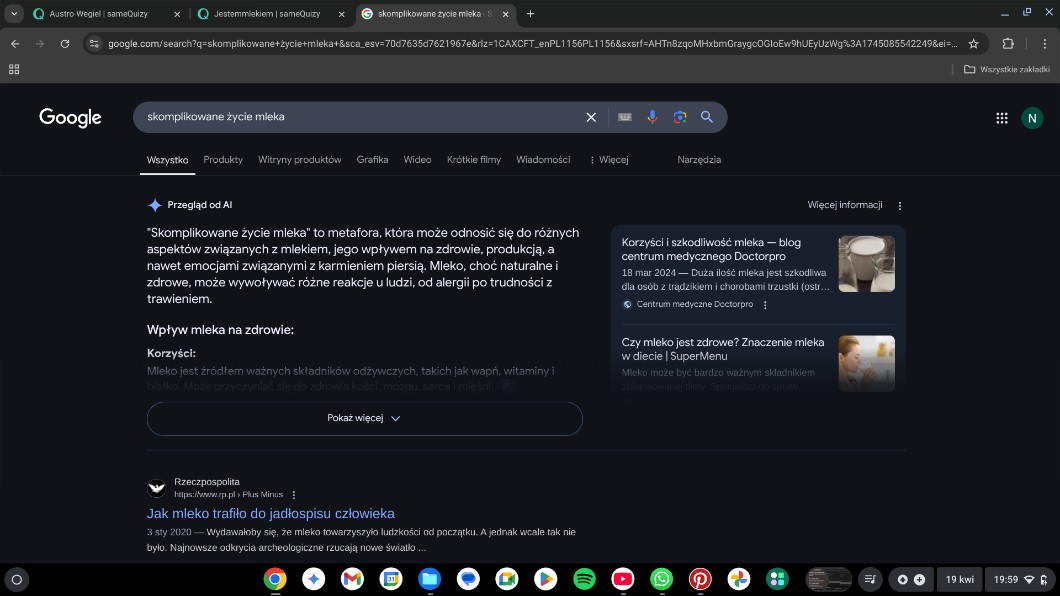This screenshot has height=596, width=1060.
Task: Open the Google apps grid
Action: [x=1001, y=118]
